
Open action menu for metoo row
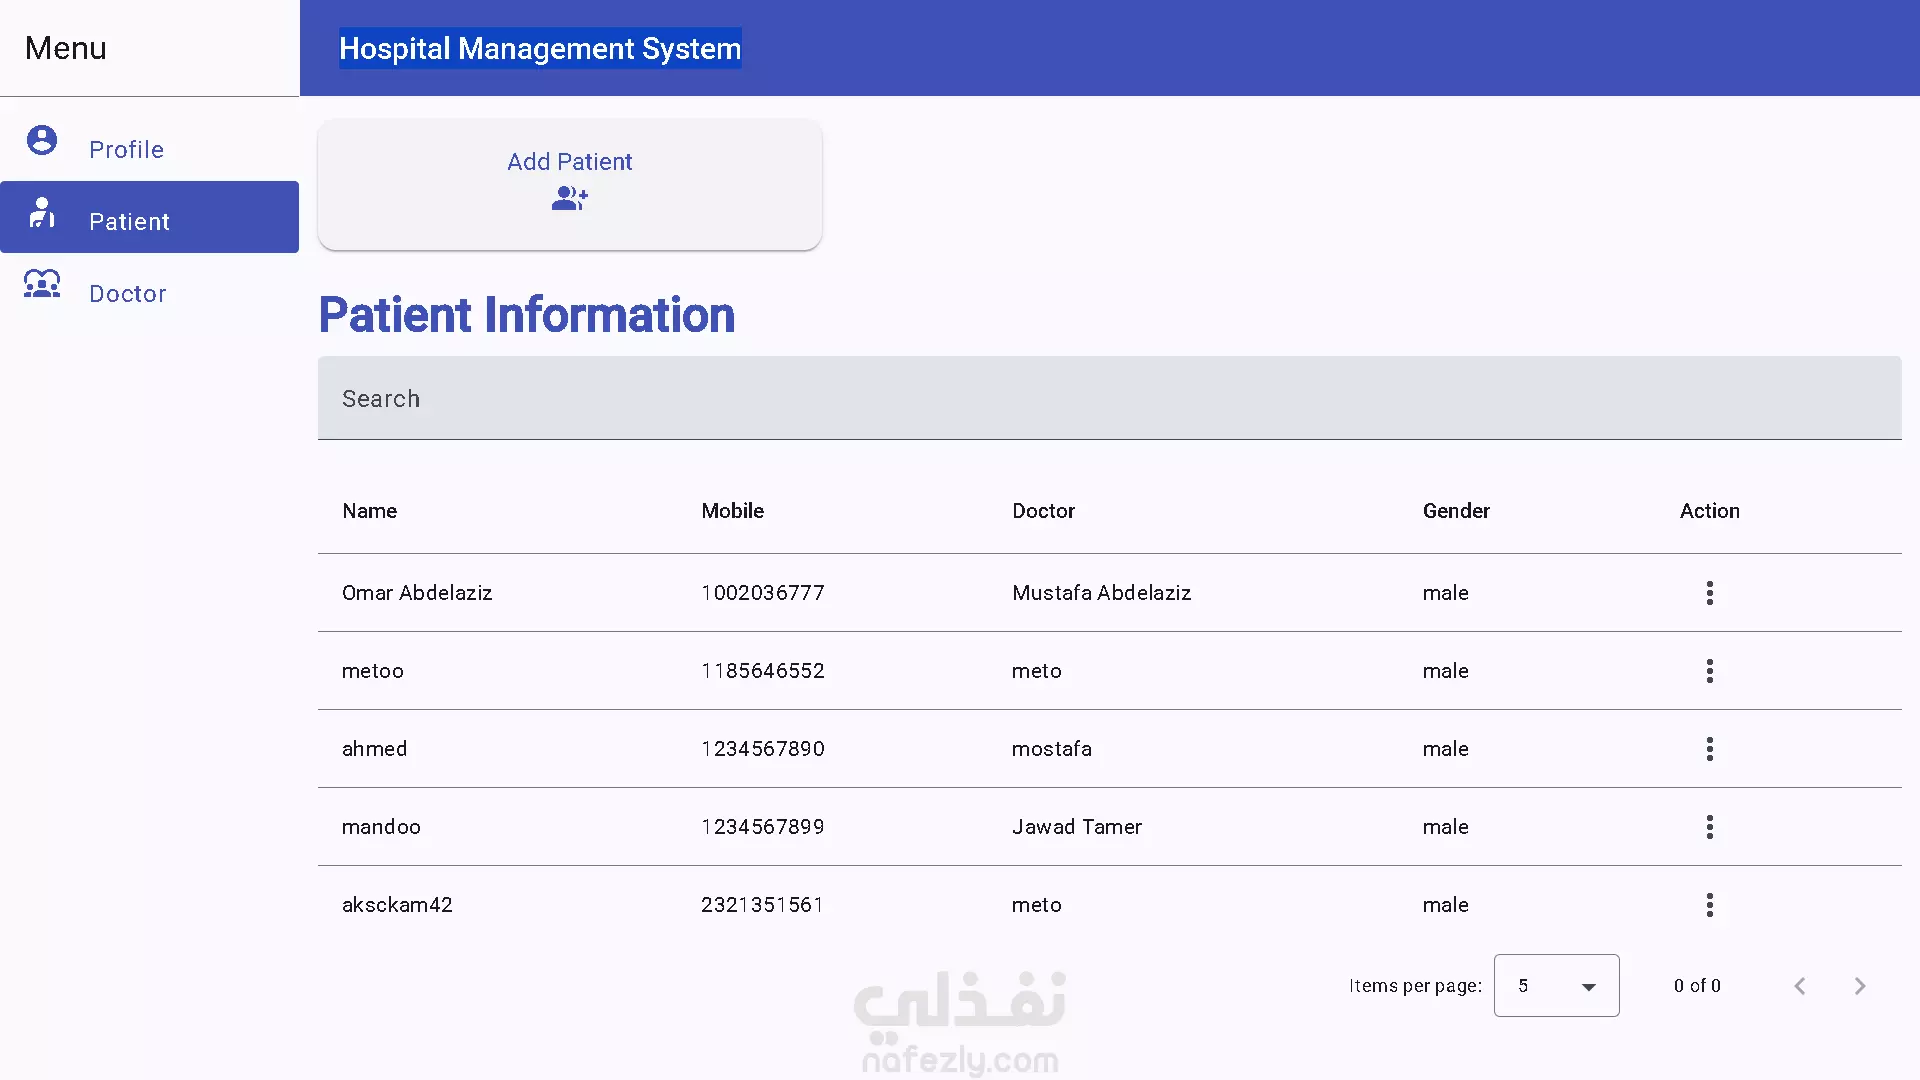pos(1710,671)
